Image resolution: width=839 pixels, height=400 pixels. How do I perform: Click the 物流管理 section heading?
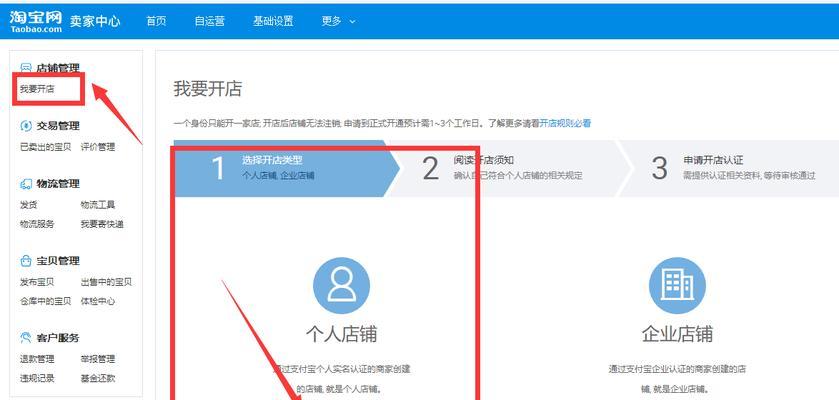point(58,184)
